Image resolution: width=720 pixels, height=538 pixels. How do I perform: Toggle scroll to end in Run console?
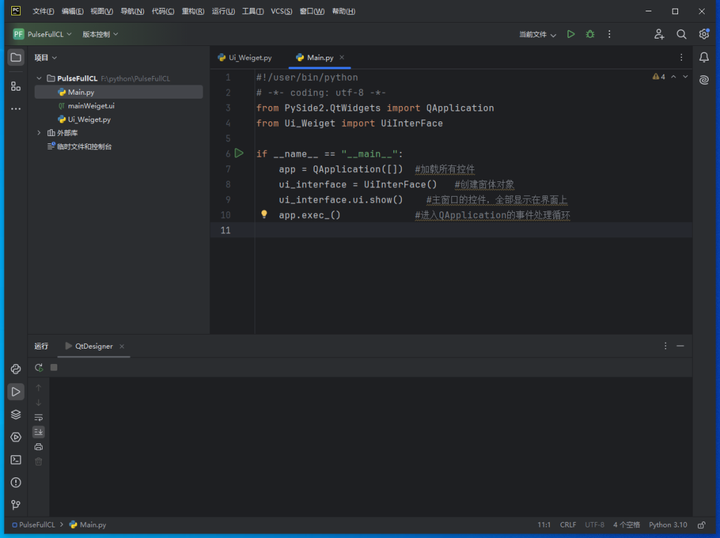point(39,432)
